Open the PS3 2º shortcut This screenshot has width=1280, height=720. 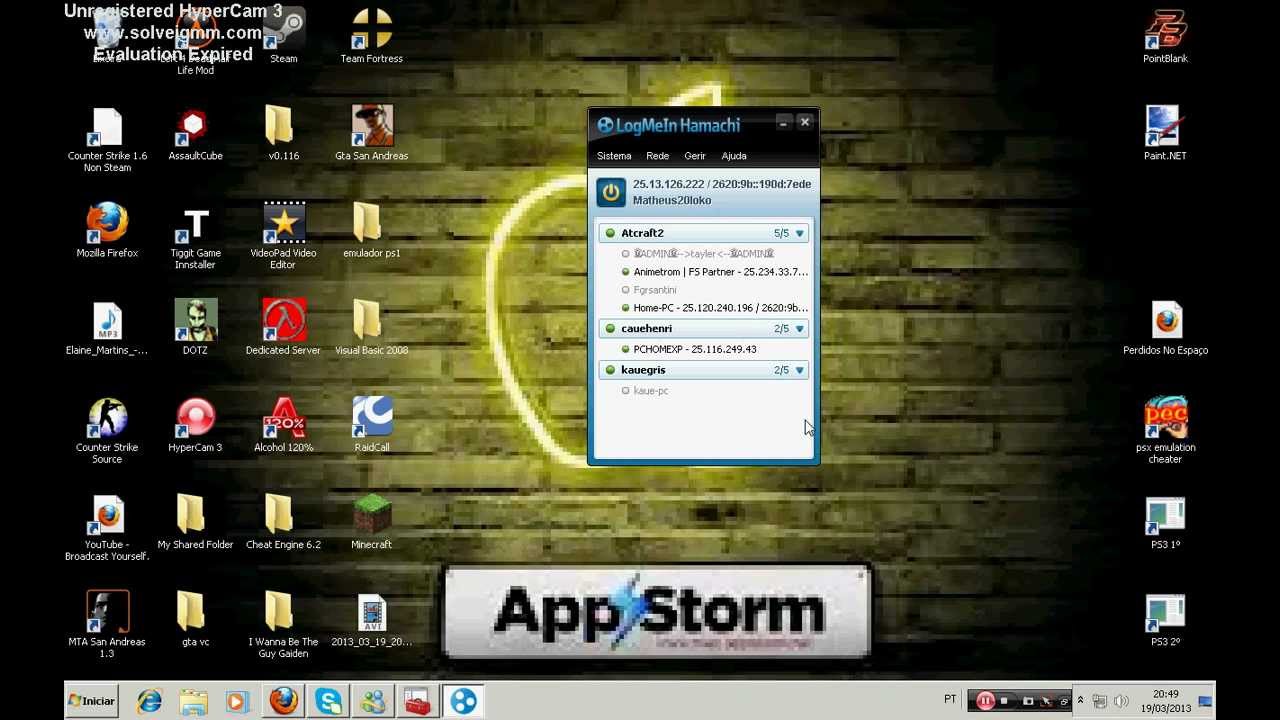click(1165, 620)
